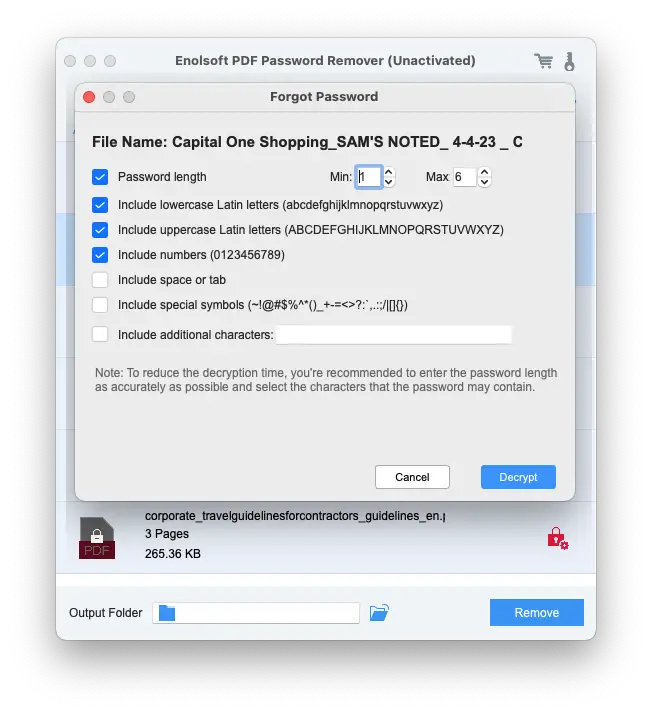Uncheck the Password length checkbox

coord(100,177)
